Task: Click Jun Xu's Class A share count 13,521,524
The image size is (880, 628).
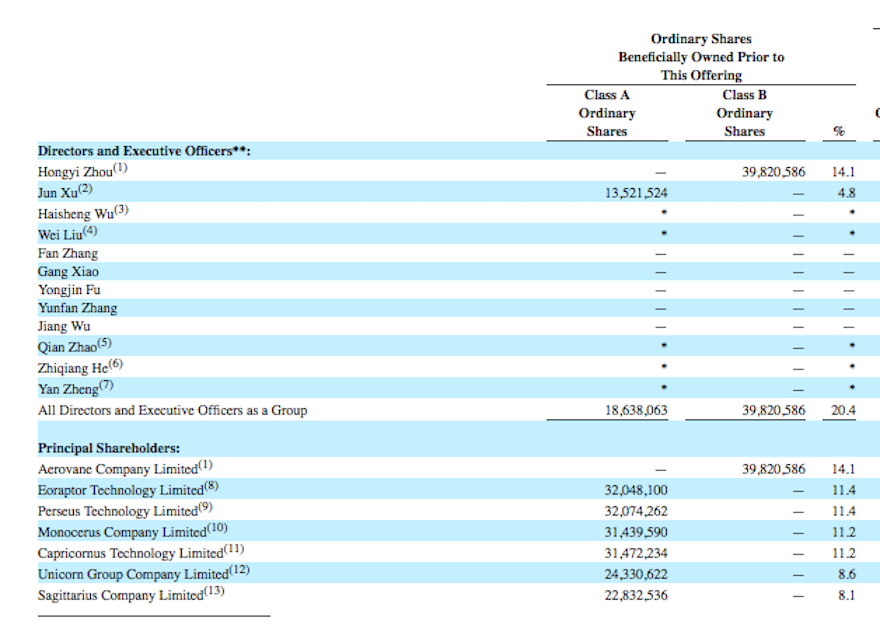Action: pos(636,193)
